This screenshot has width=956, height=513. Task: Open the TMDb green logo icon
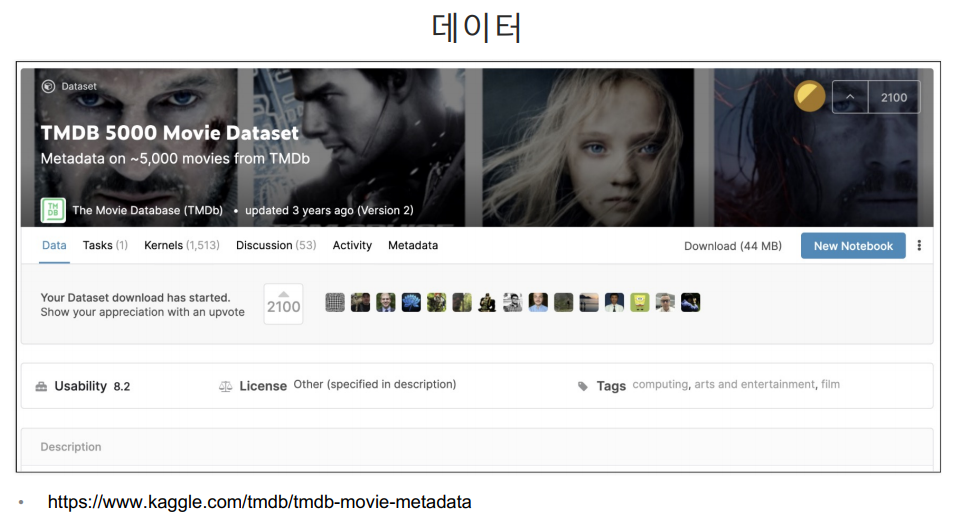click(53, 210)
